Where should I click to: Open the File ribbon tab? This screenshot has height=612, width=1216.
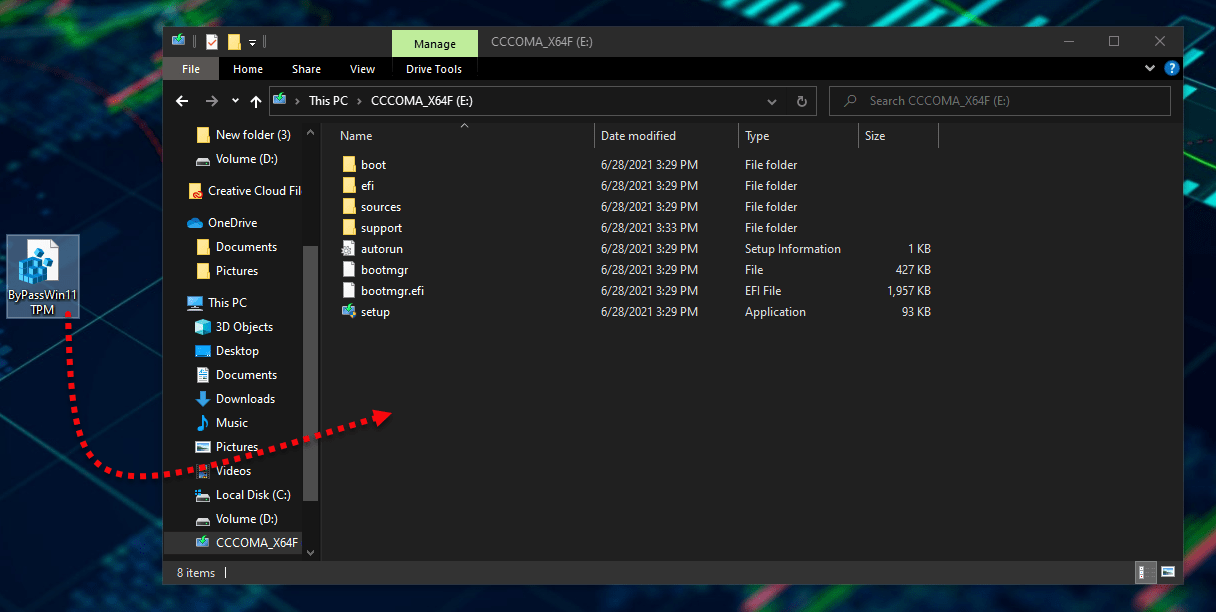click(x=191, y=69)
